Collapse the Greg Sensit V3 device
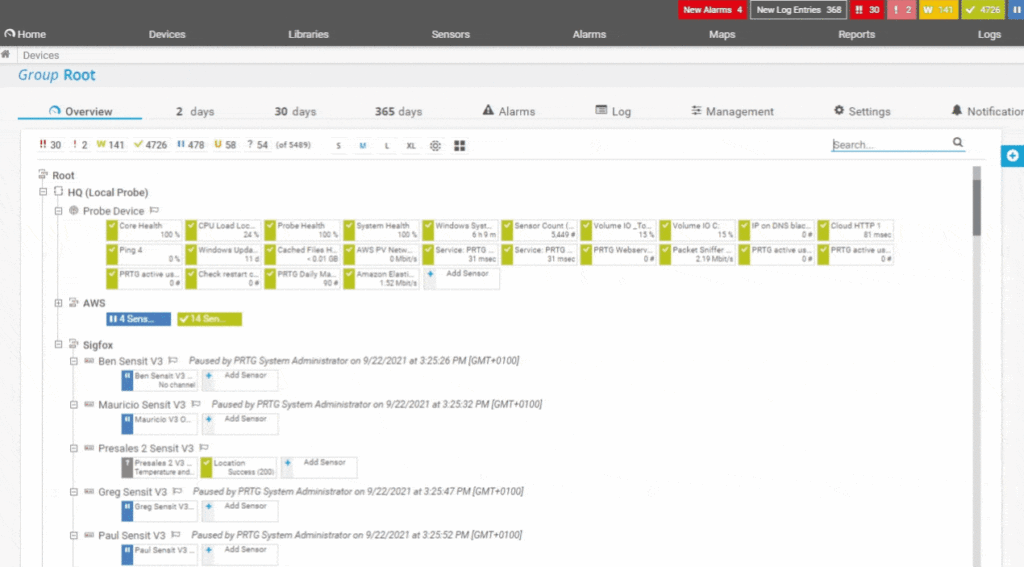The image size is (1024, 567). [x=74, y=492]
